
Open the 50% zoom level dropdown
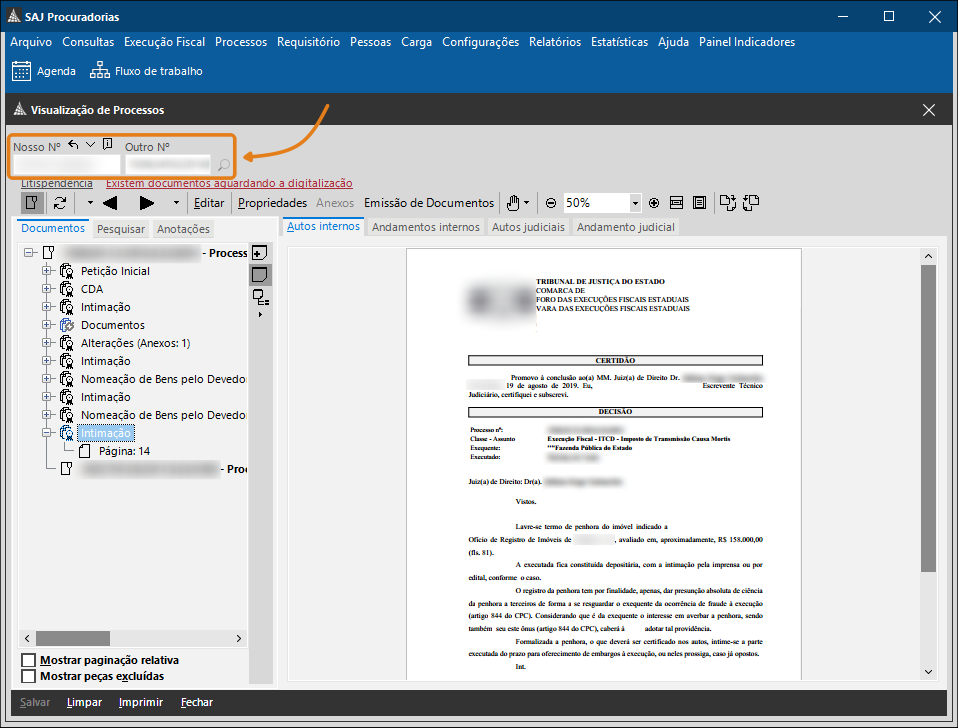(634, 203)
